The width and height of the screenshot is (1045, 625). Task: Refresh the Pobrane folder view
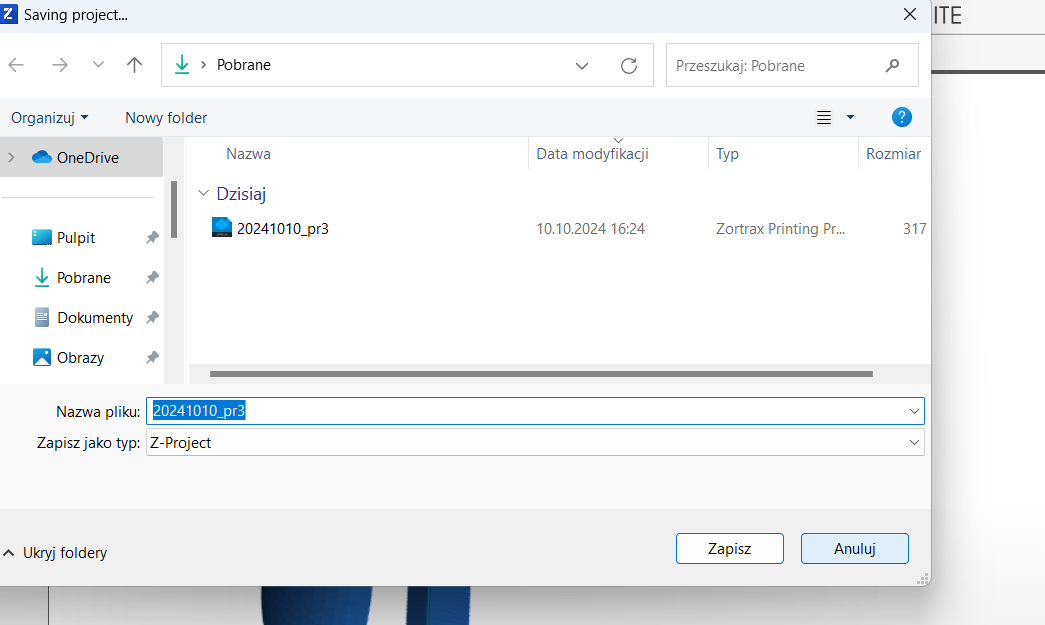pos(628,65)
